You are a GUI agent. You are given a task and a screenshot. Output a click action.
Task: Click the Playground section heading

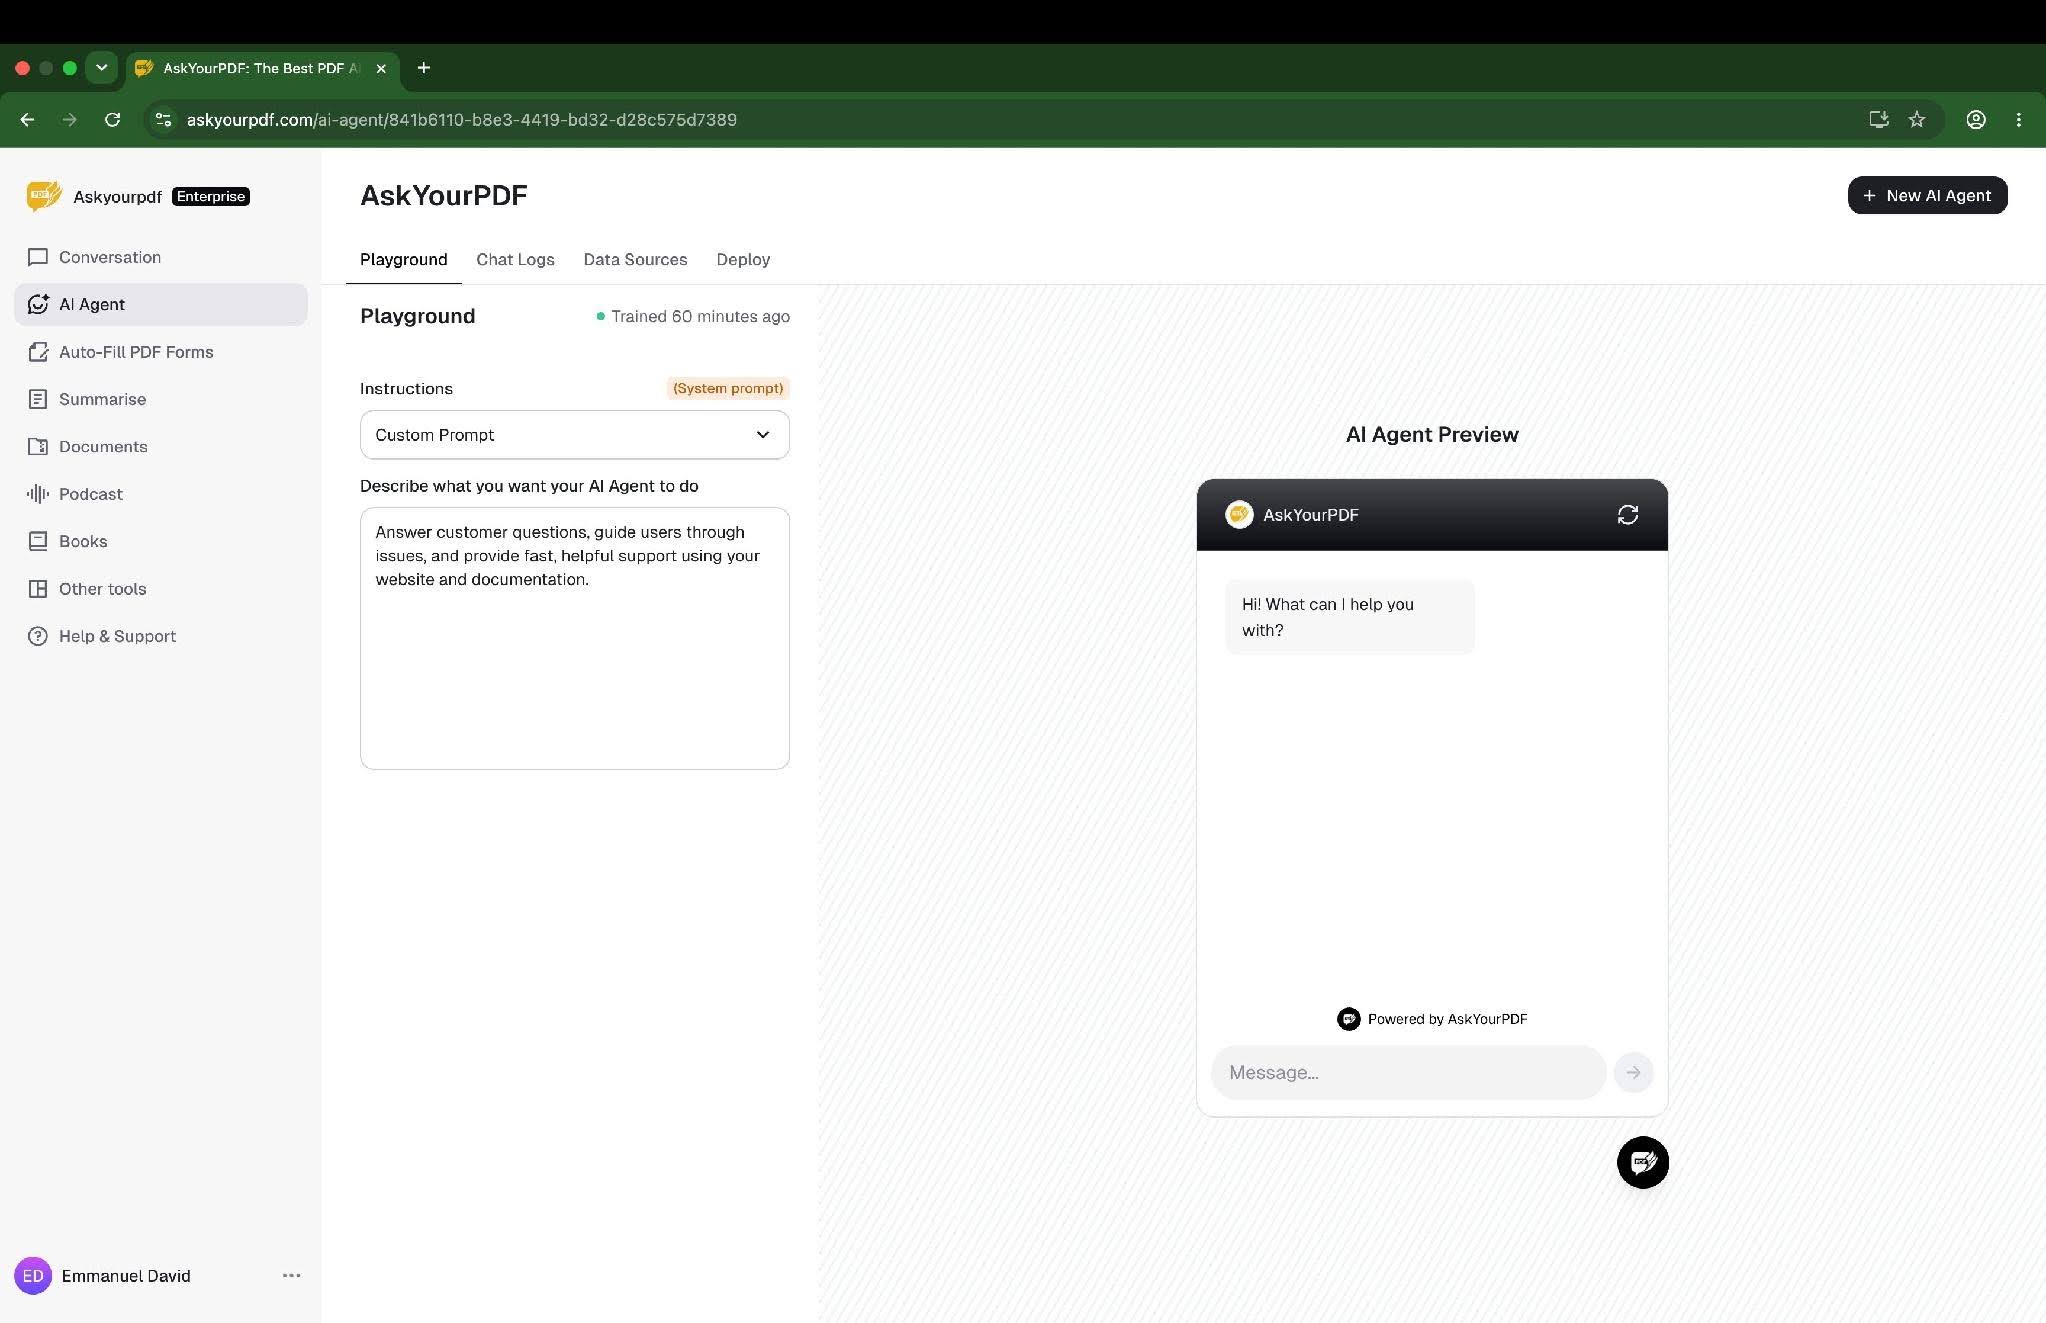[x=418, y=316]
